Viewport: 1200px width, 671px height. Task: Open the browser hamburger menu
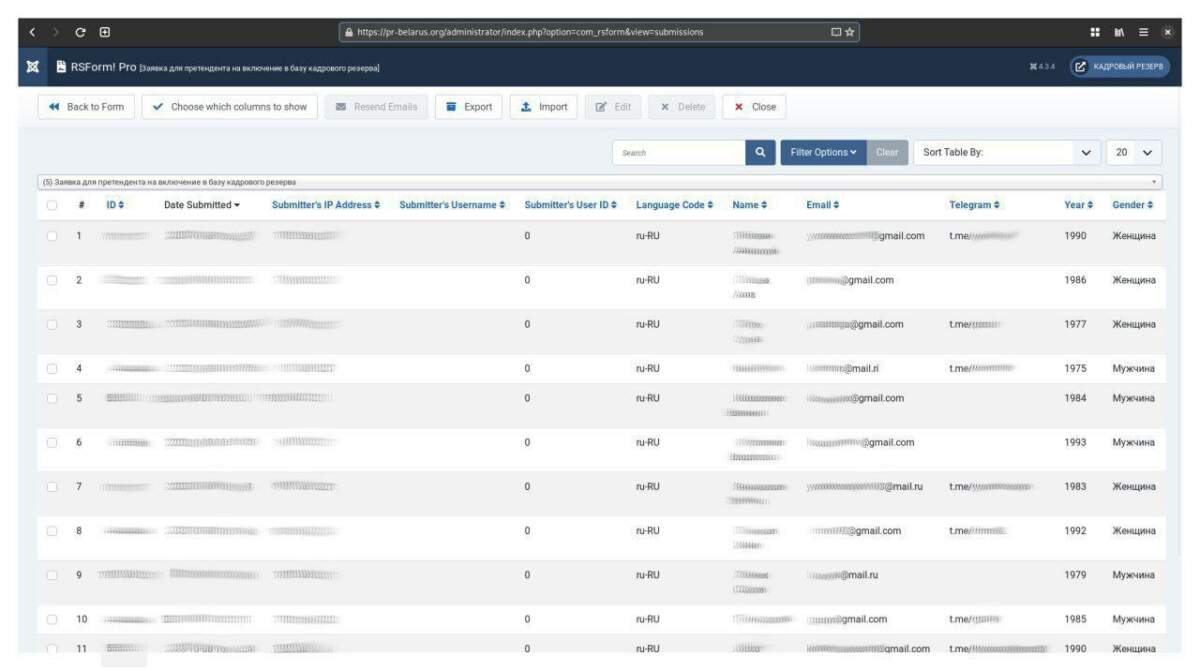pyautogui.click(x=1143, y=32)
